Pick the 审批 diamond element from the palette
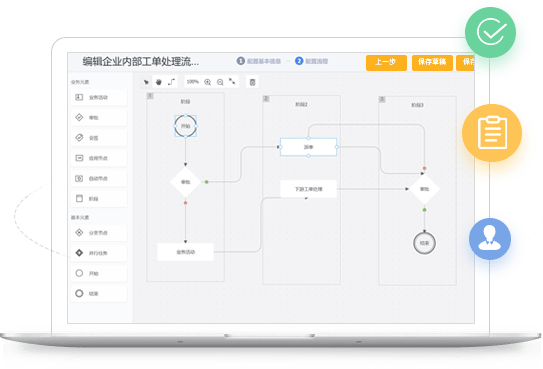543x369 pixels. (x=99, y=117)
